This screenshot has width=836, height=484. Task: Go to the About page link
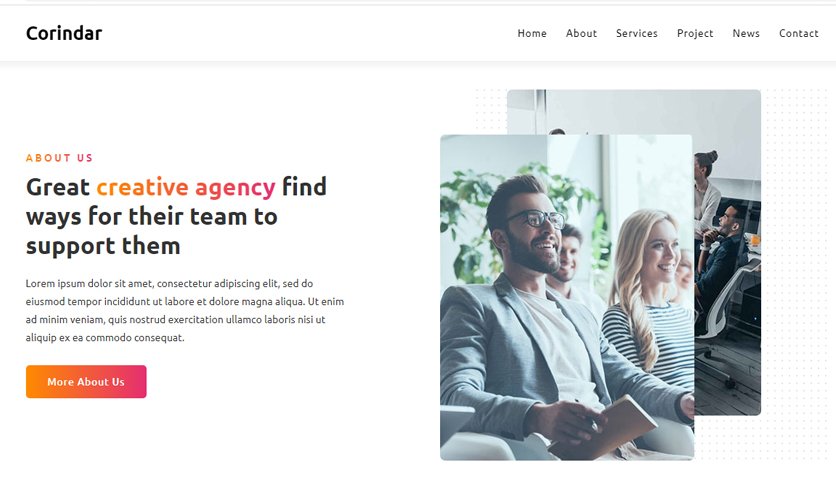tap(581, 33)
